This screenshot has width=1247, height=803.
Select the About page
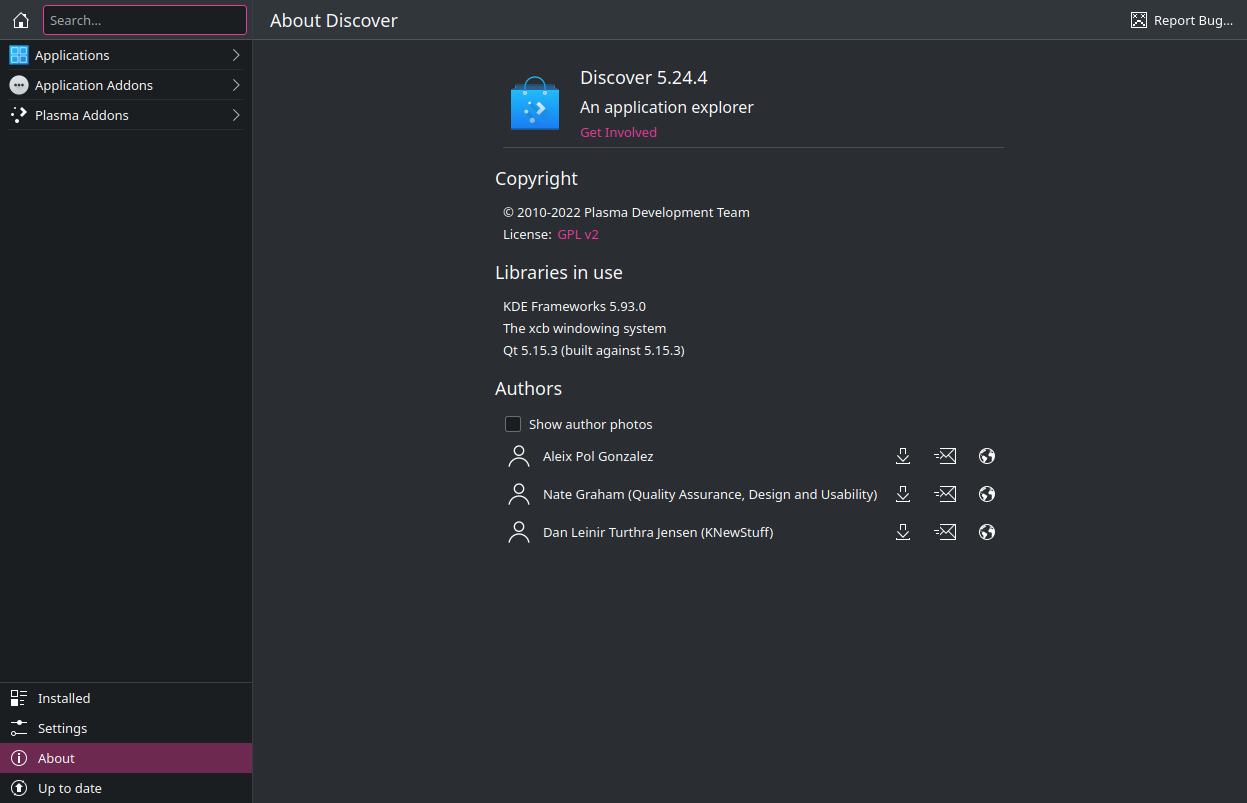[126, 758]
